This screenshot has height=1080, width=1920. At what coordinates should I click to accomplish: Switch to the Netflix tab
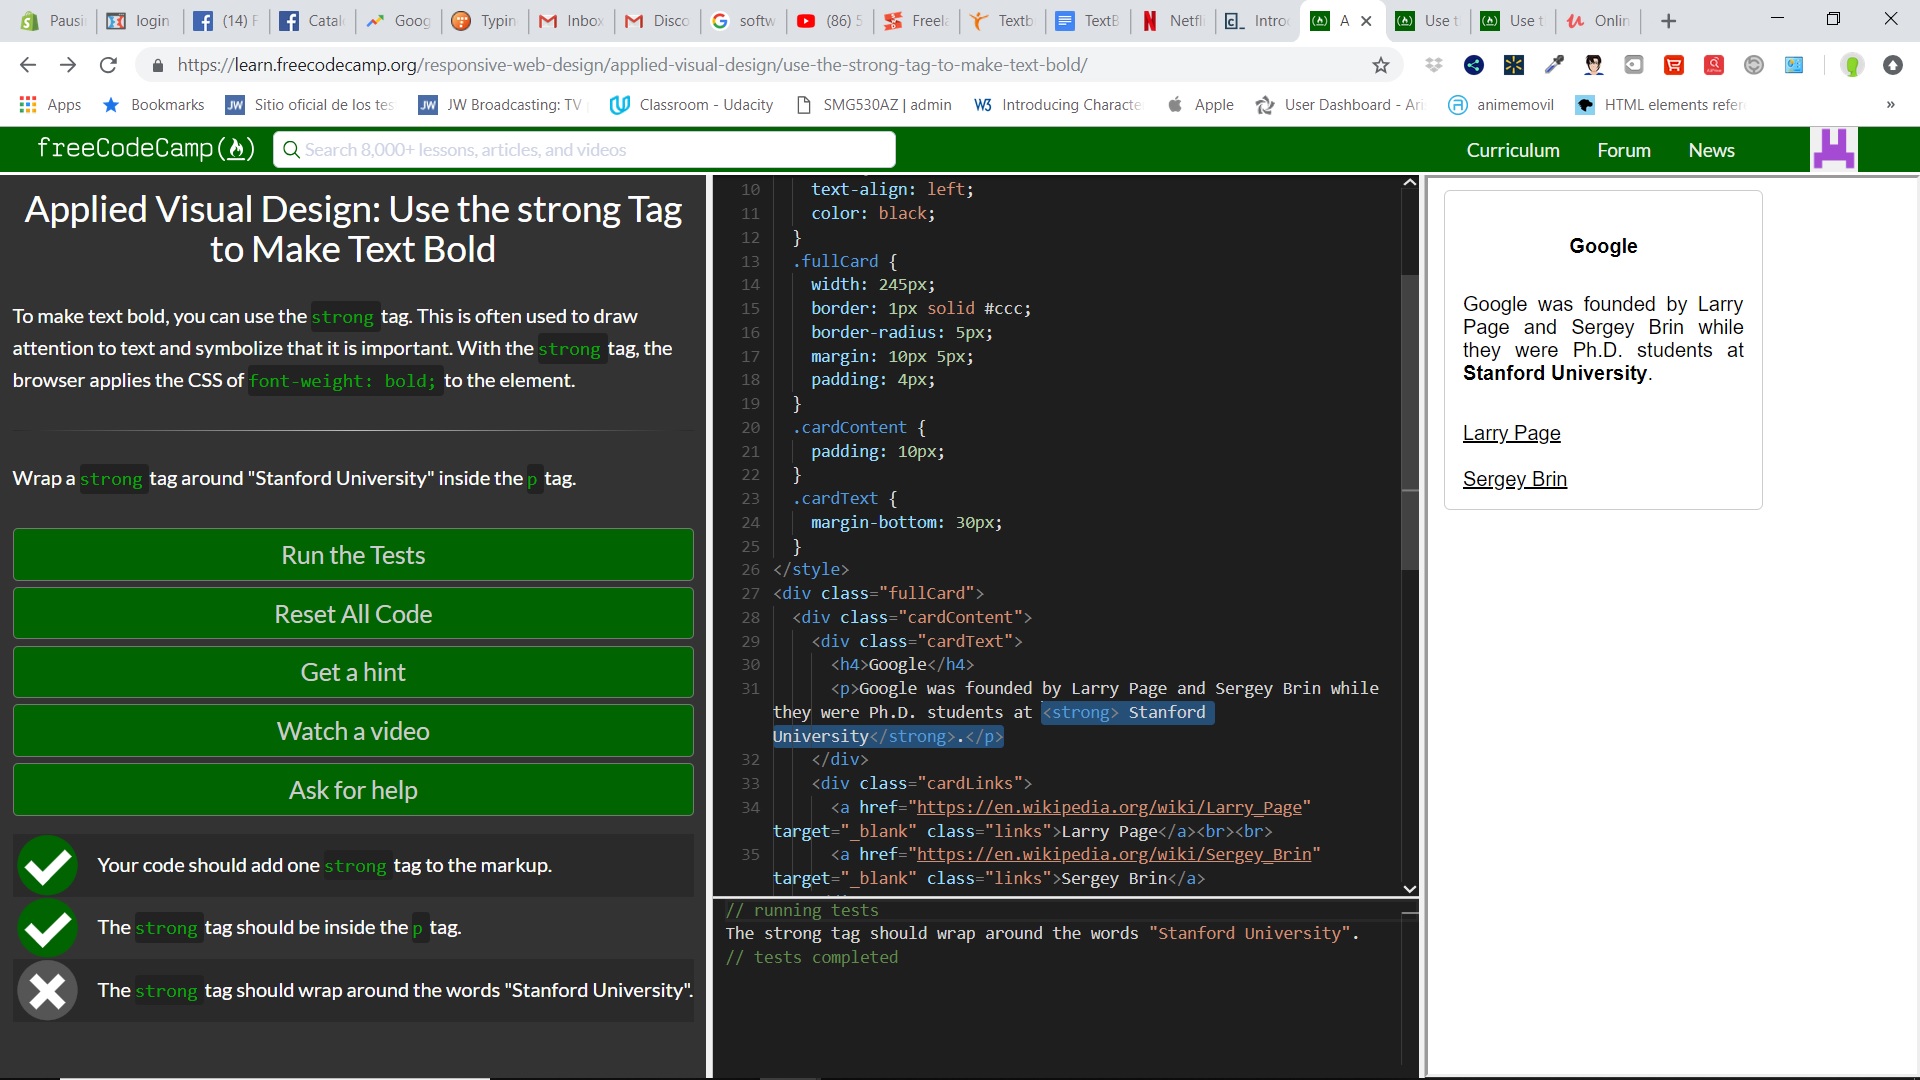click(x=1175, y=21)
